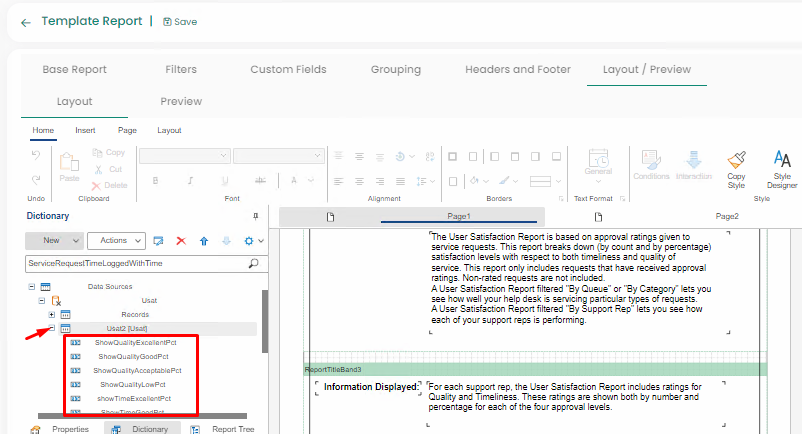The width and height of the screenshot is (802, 434).
Task: Open the Layout ribbon tab
Action: tap(169, 130)
